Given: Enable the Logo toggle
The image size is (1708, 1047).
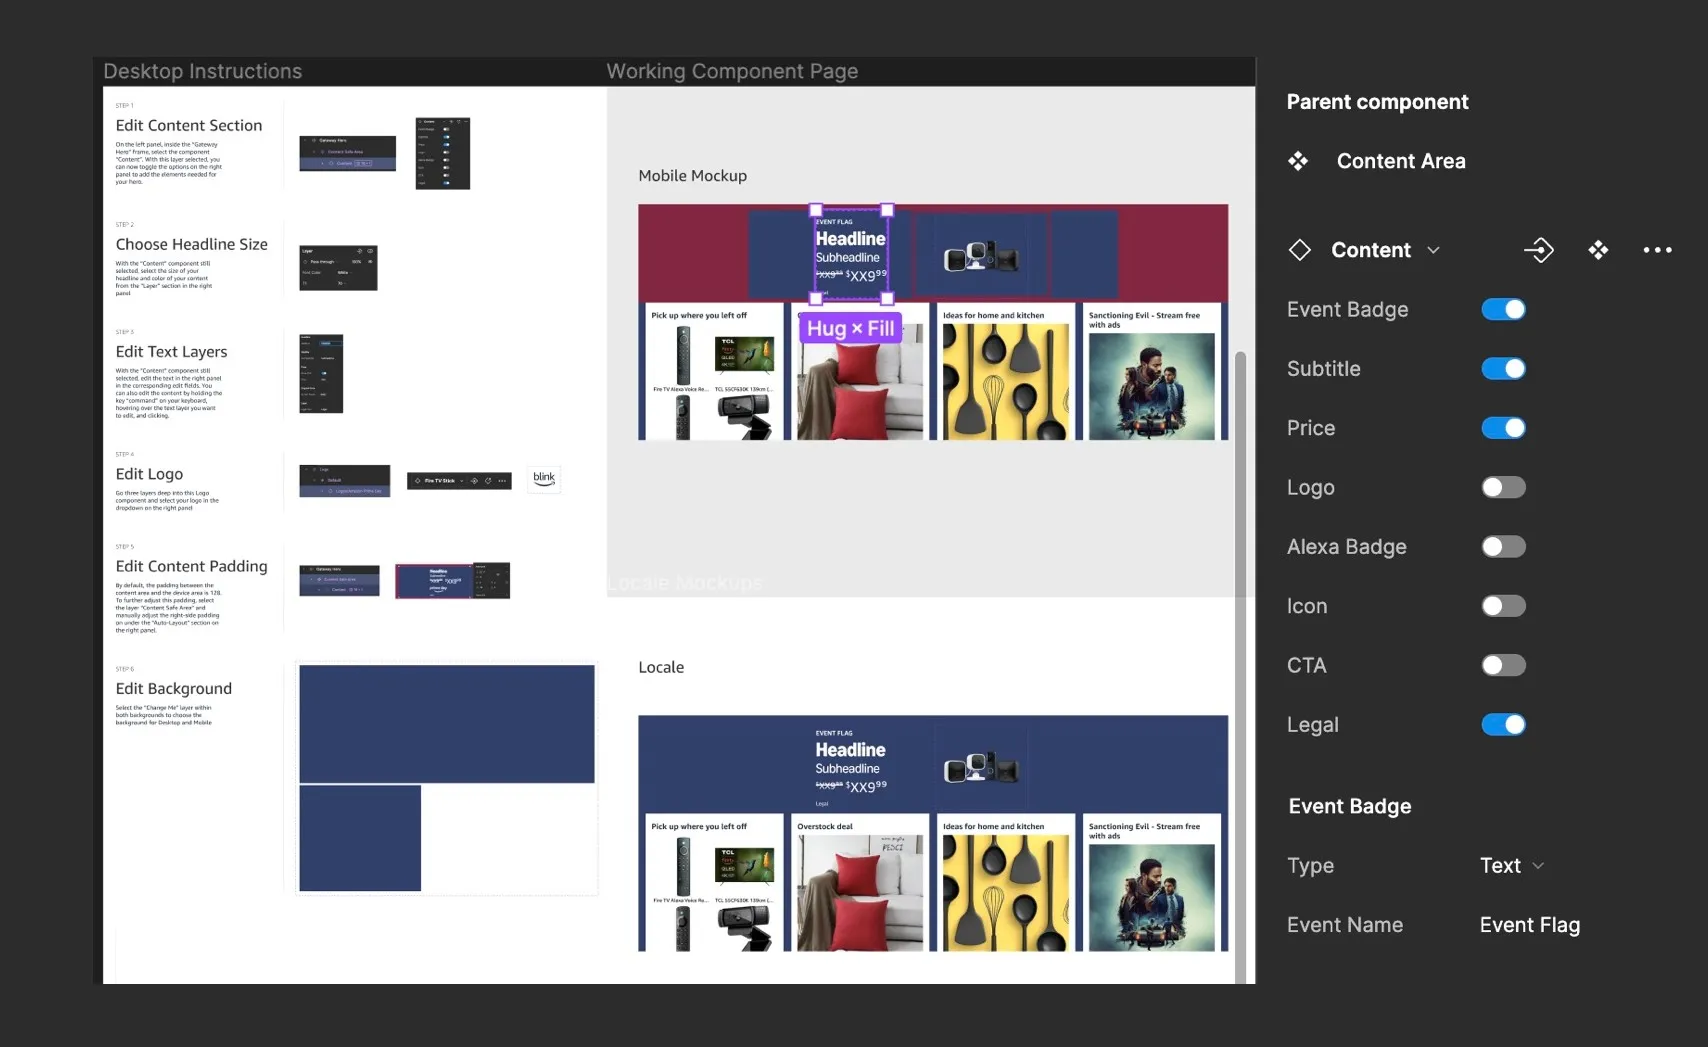Looking at the screenshot, I should [1503, 487].
